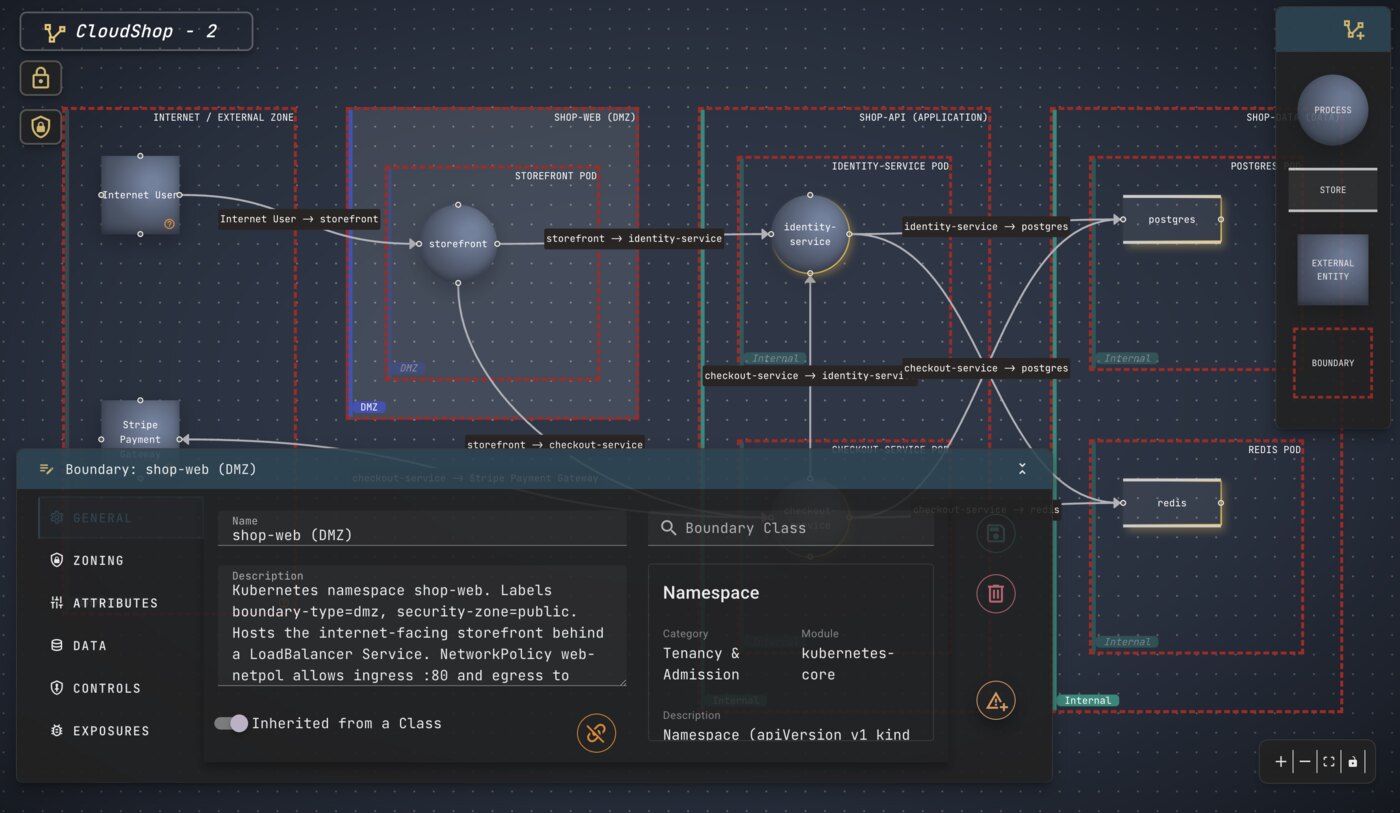Screen dimensions: 1400x813
Task: Click the 'storefront → checkout-service' flow label
Action: pos(555,444)
